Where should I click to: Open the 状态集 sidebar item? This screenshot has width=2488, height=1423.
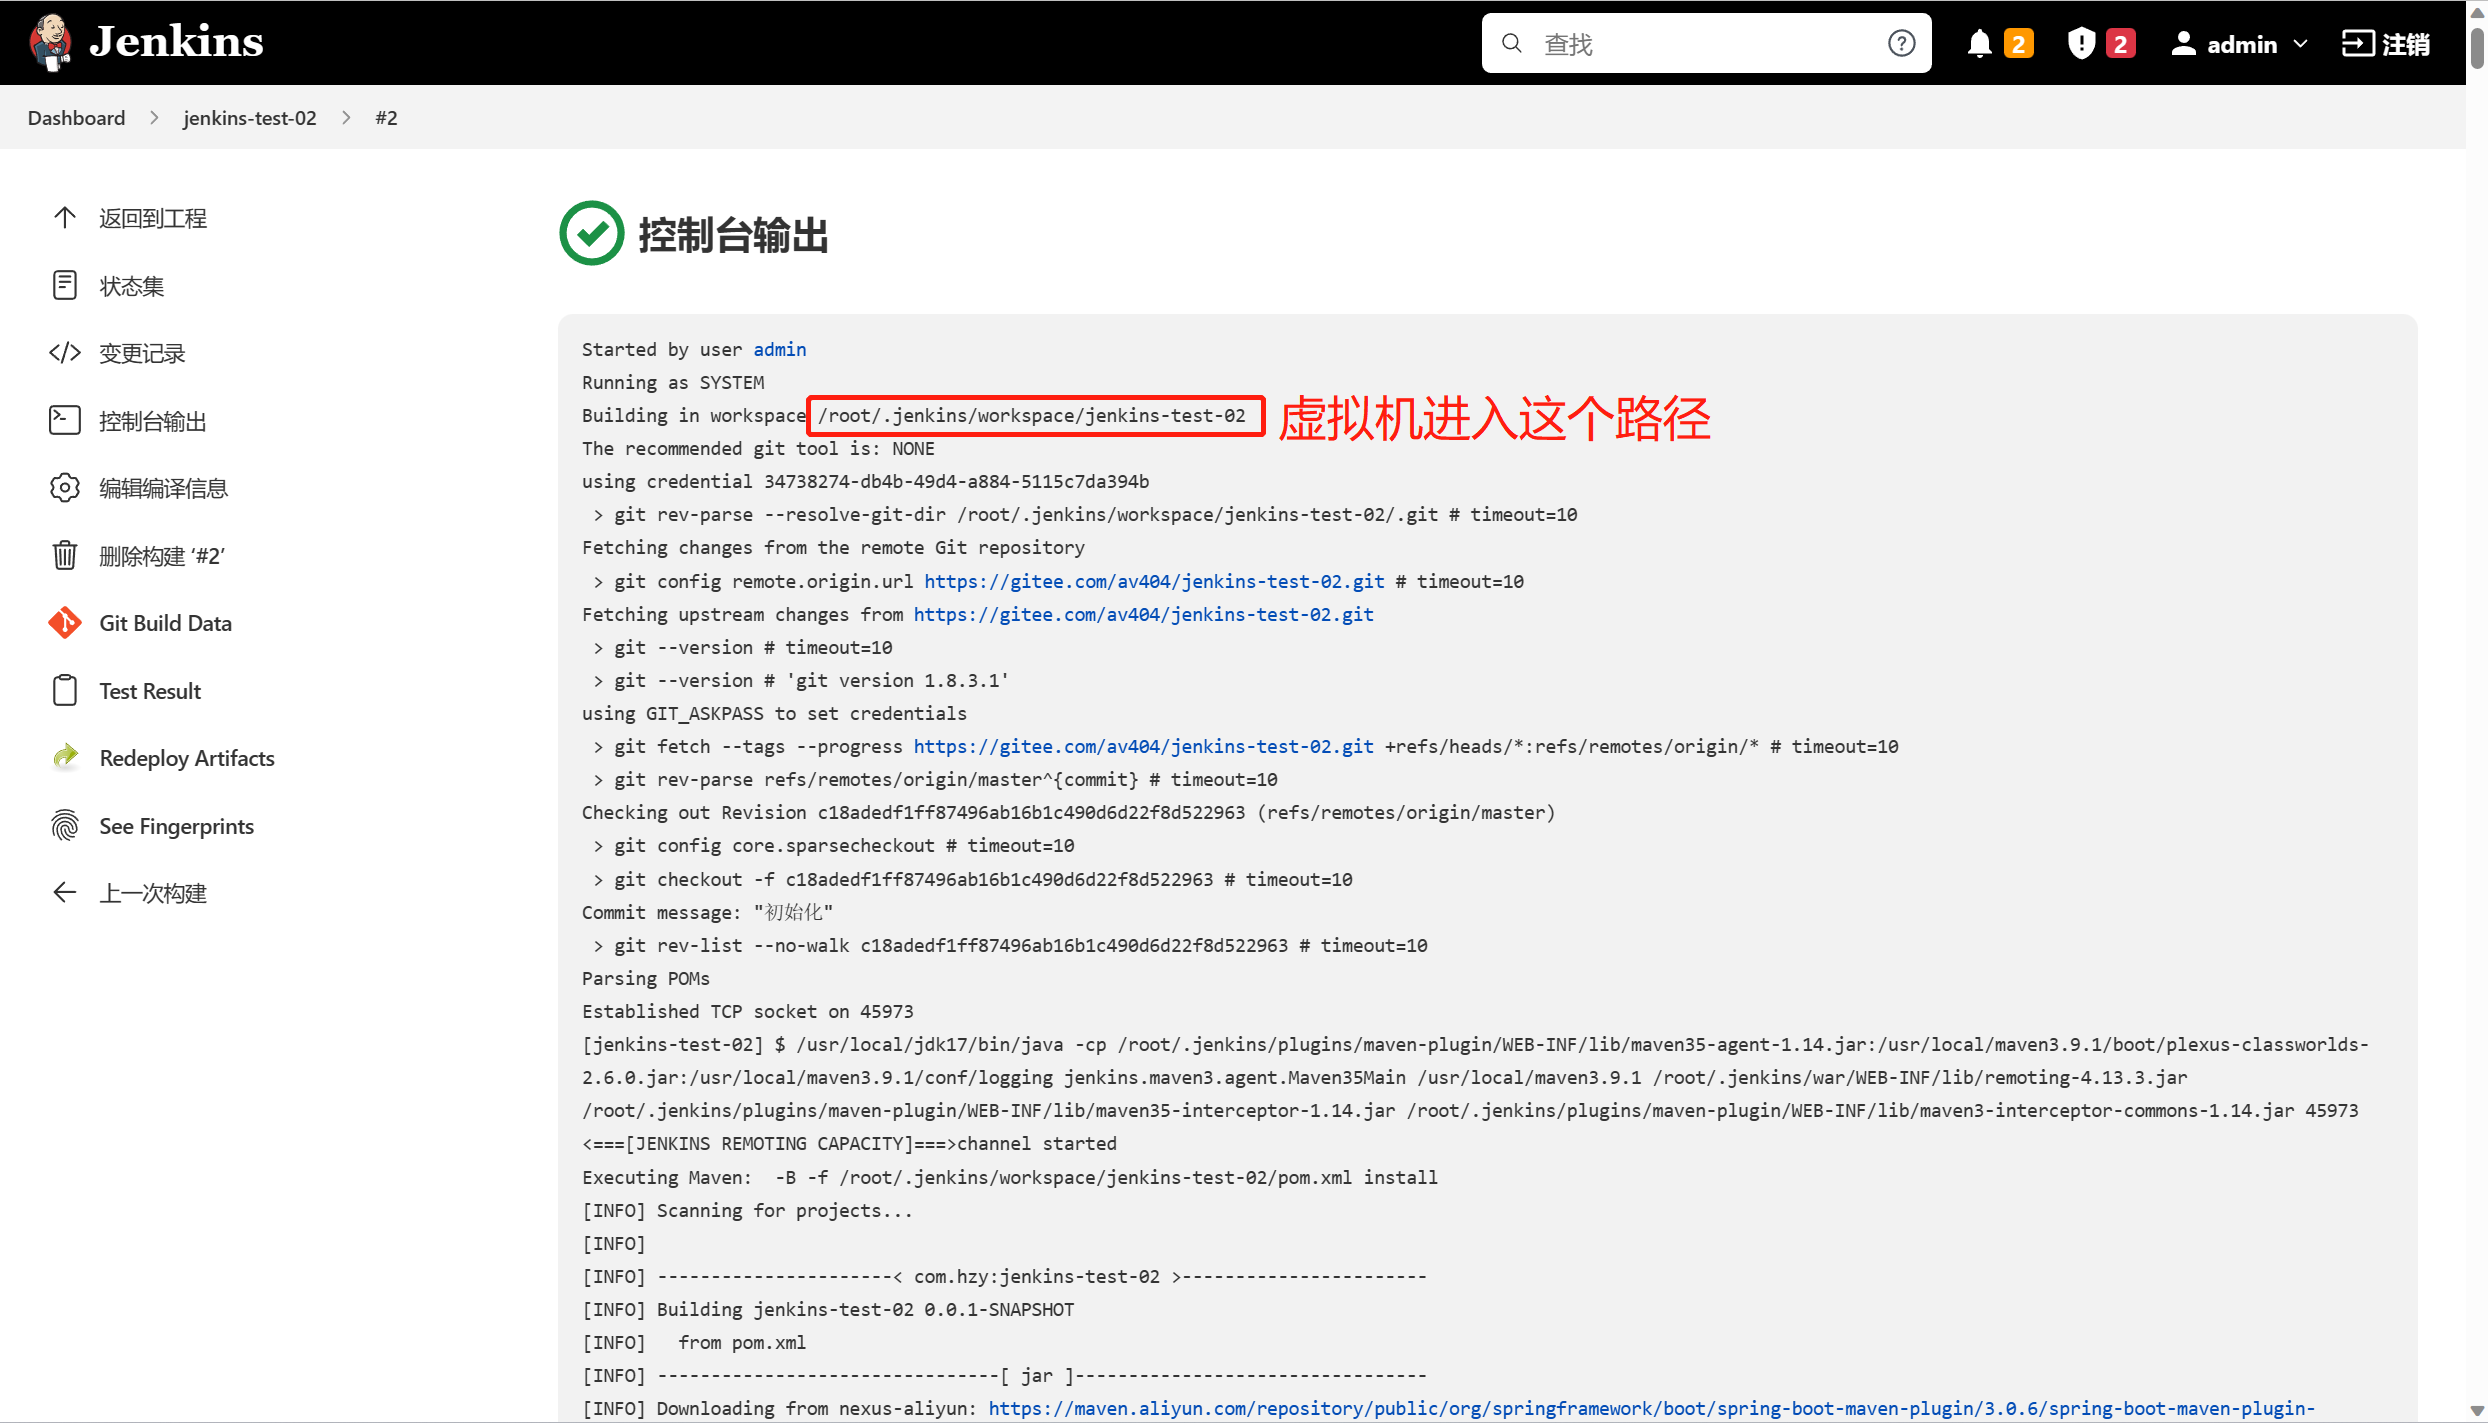click(131, 286)
